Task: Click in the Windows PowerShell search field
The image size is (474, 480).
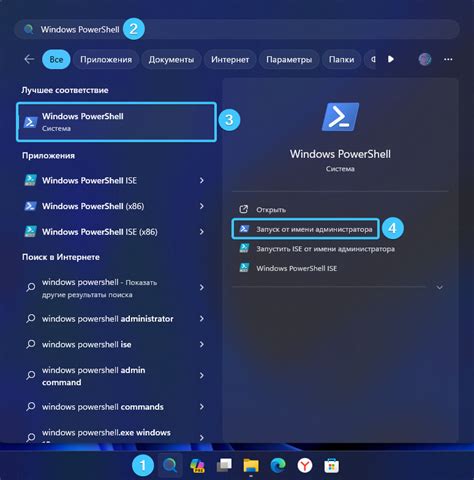Action: click(237, 29)
